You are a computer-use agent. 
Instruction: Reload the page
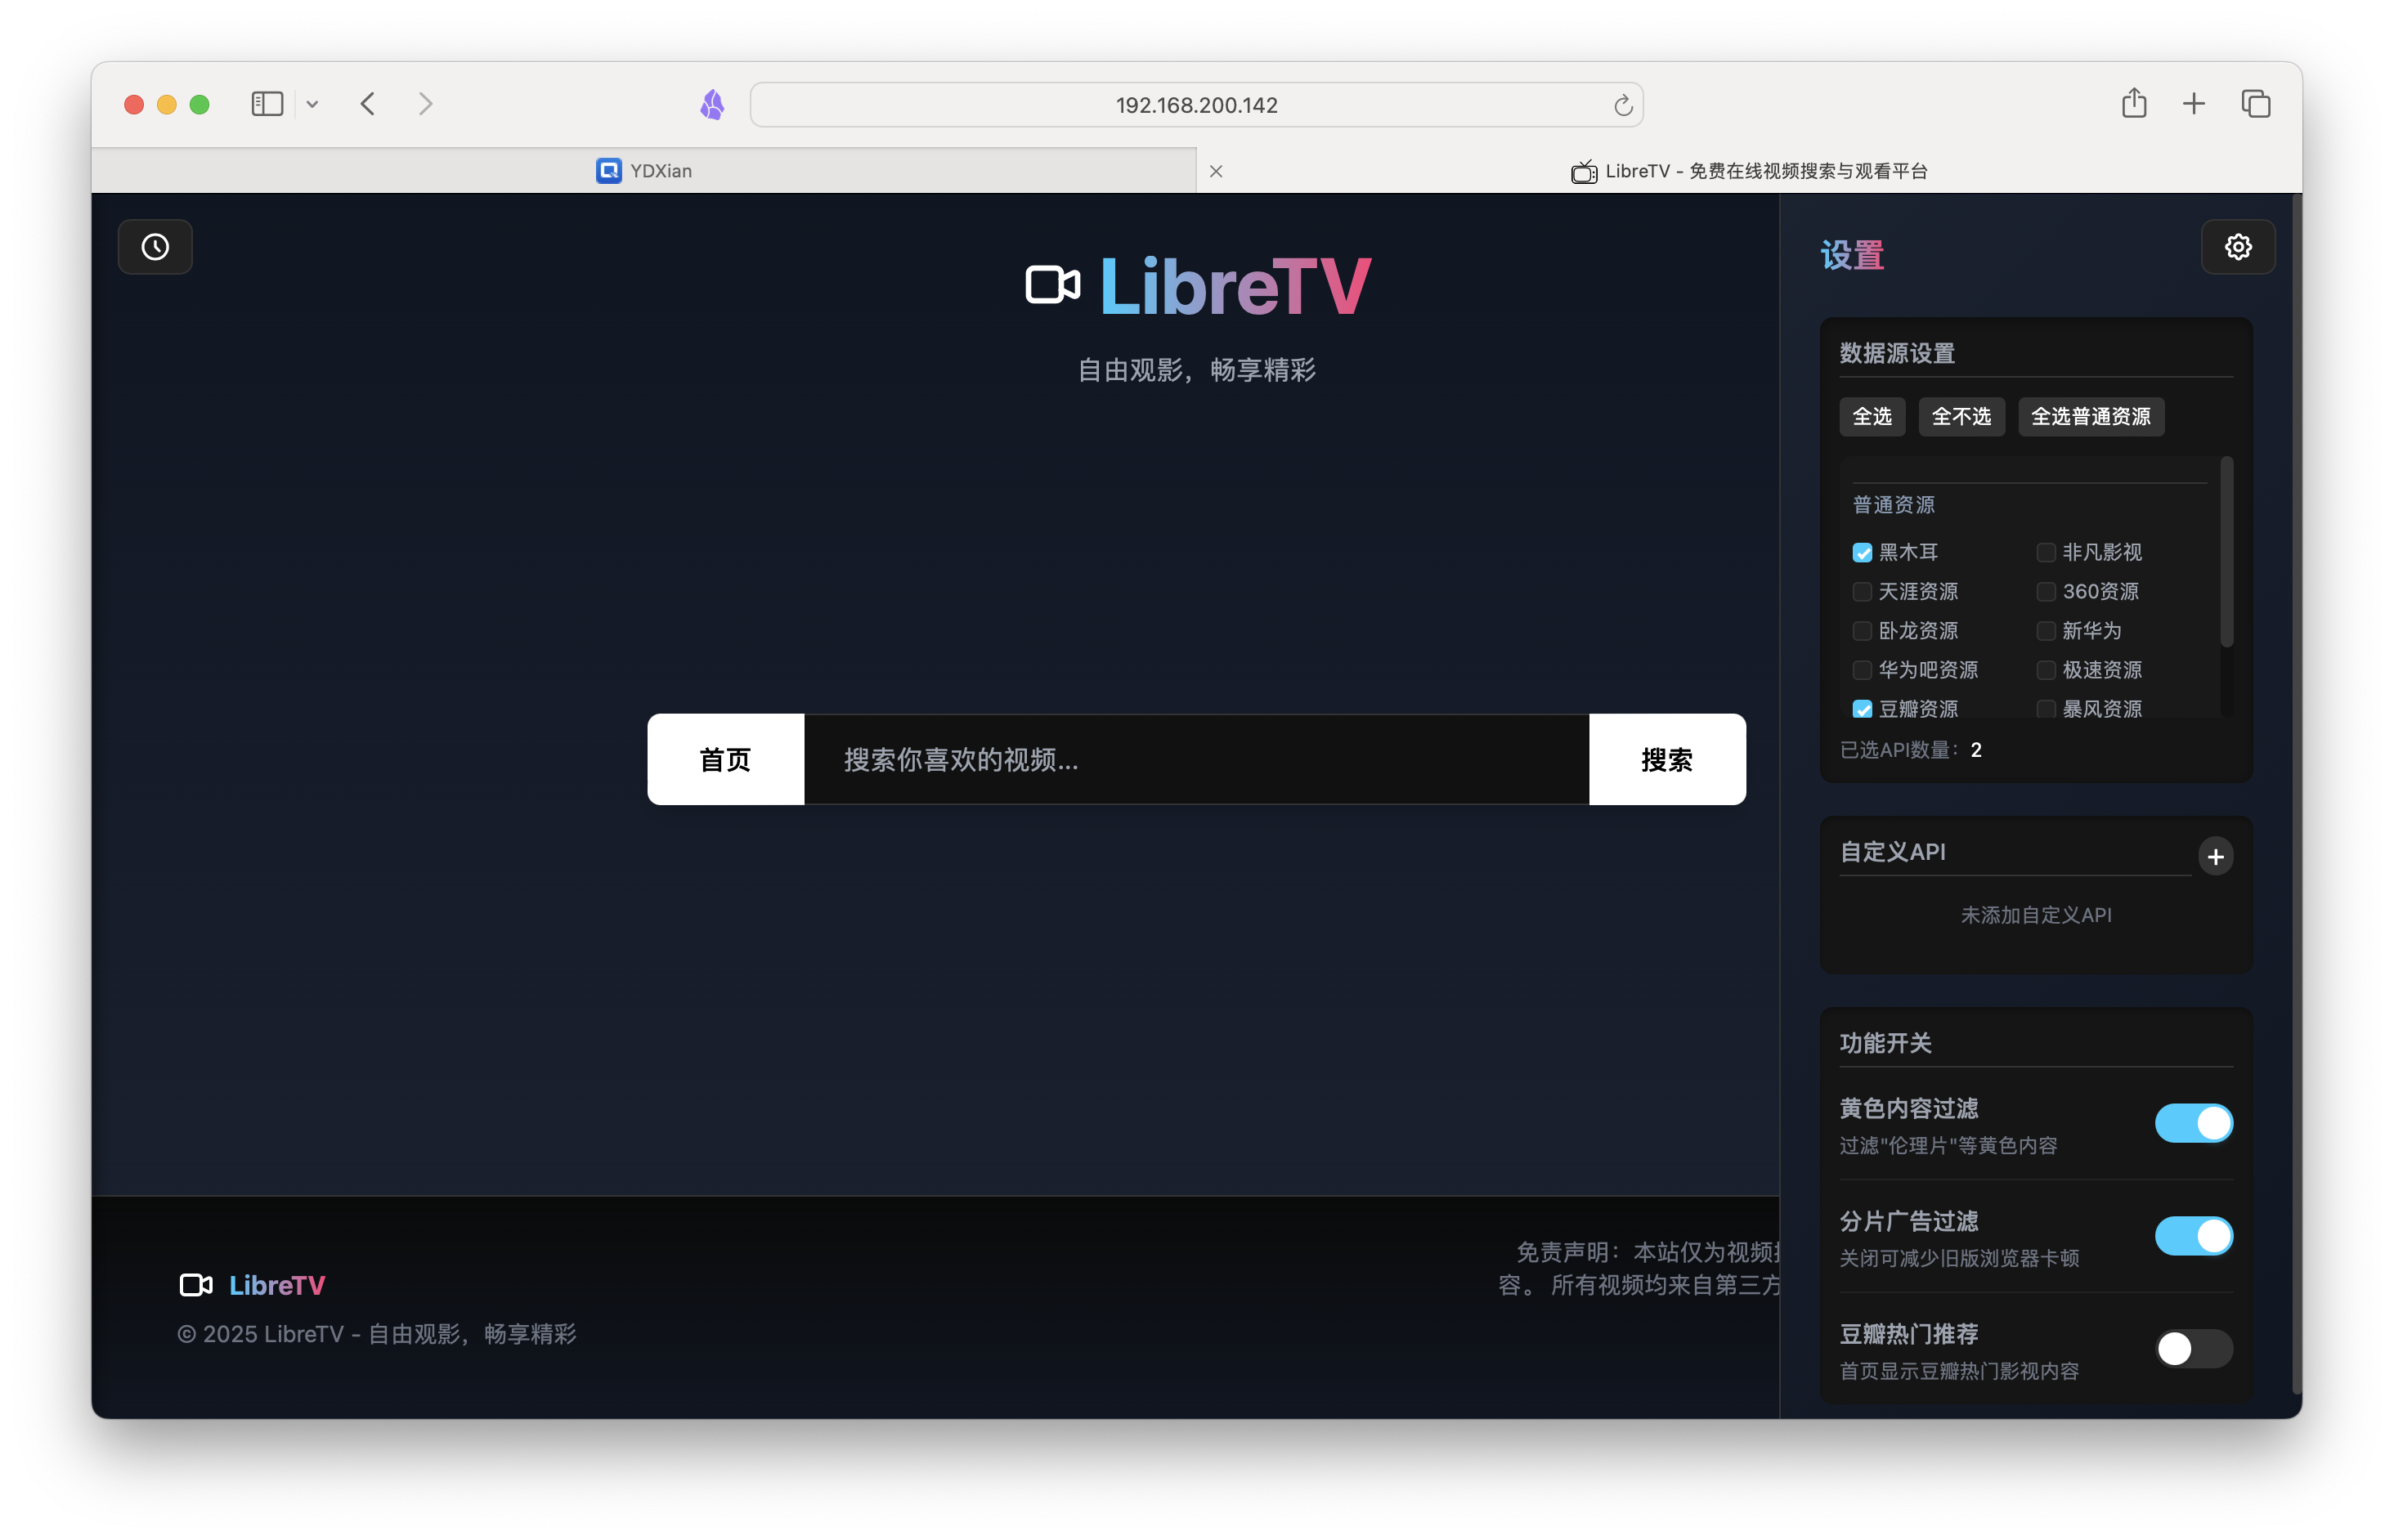(1623, 104)
